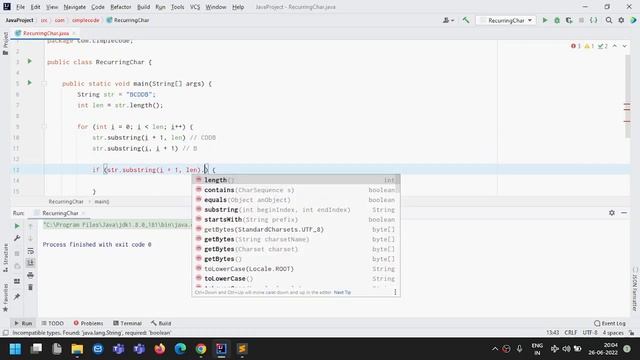Click run gutter arrow beside main method
640x360 pixels.
[29, 83]
